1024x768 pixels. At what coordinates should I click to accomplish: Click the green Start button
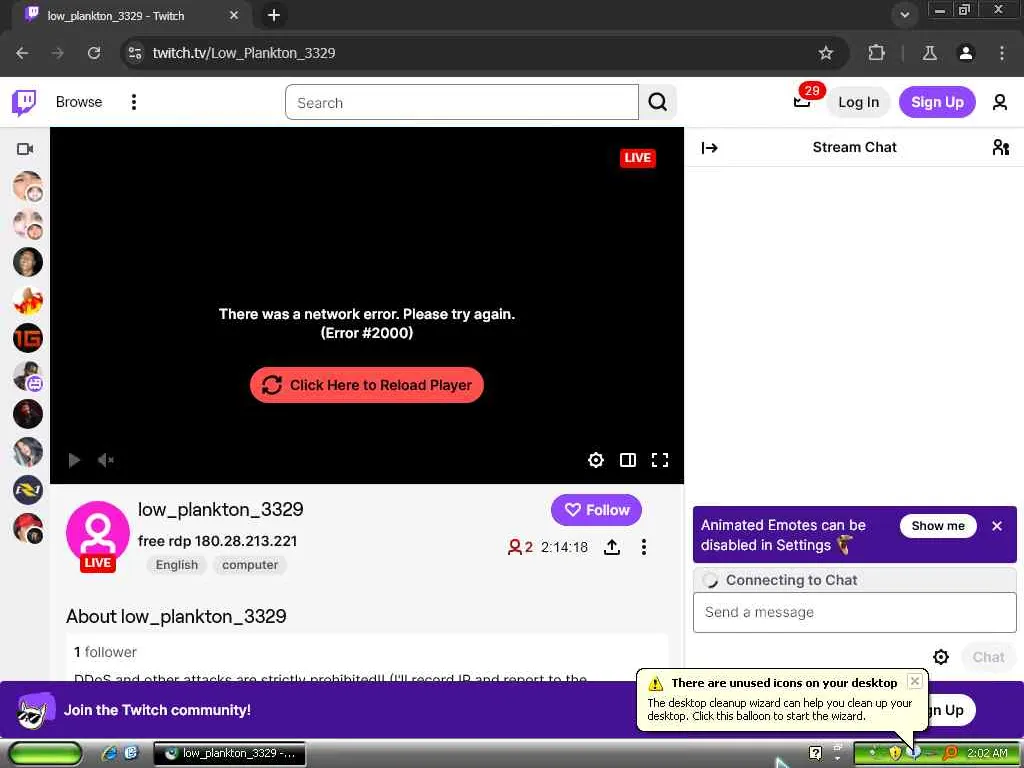[45, 754]
